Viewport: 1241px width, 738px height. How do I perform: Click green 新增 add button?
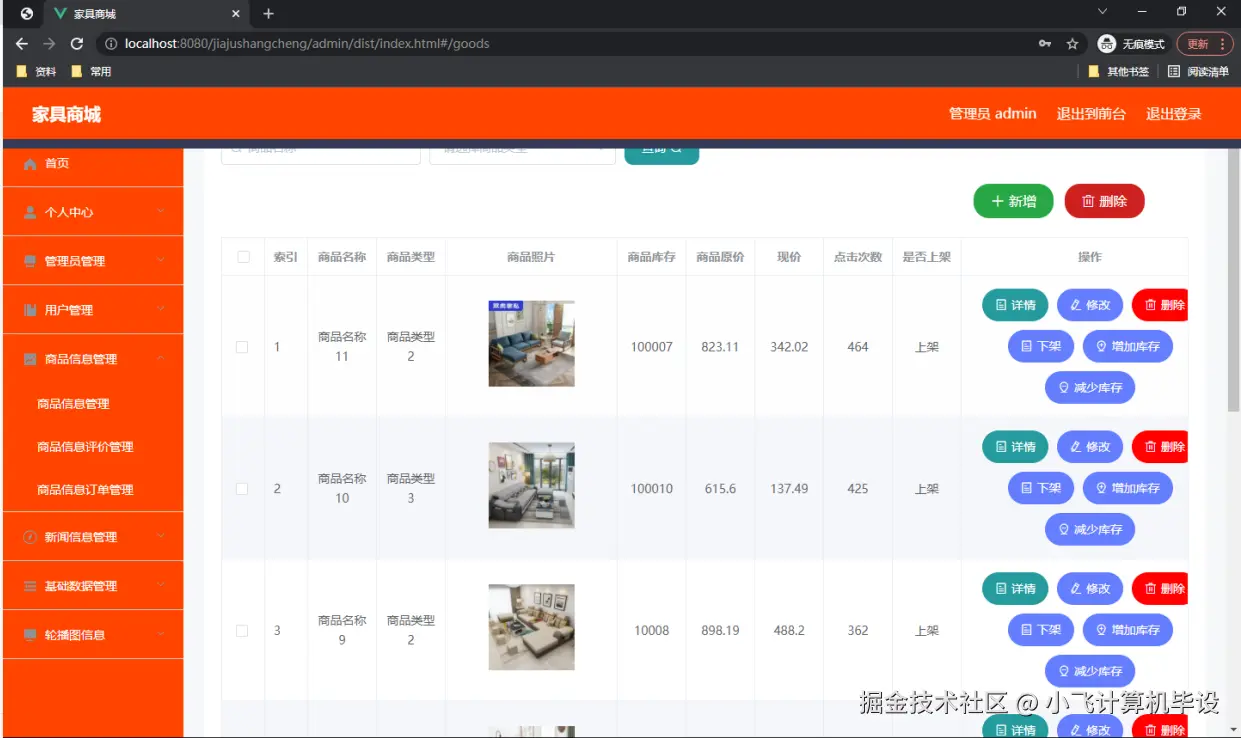[1014, 201]
